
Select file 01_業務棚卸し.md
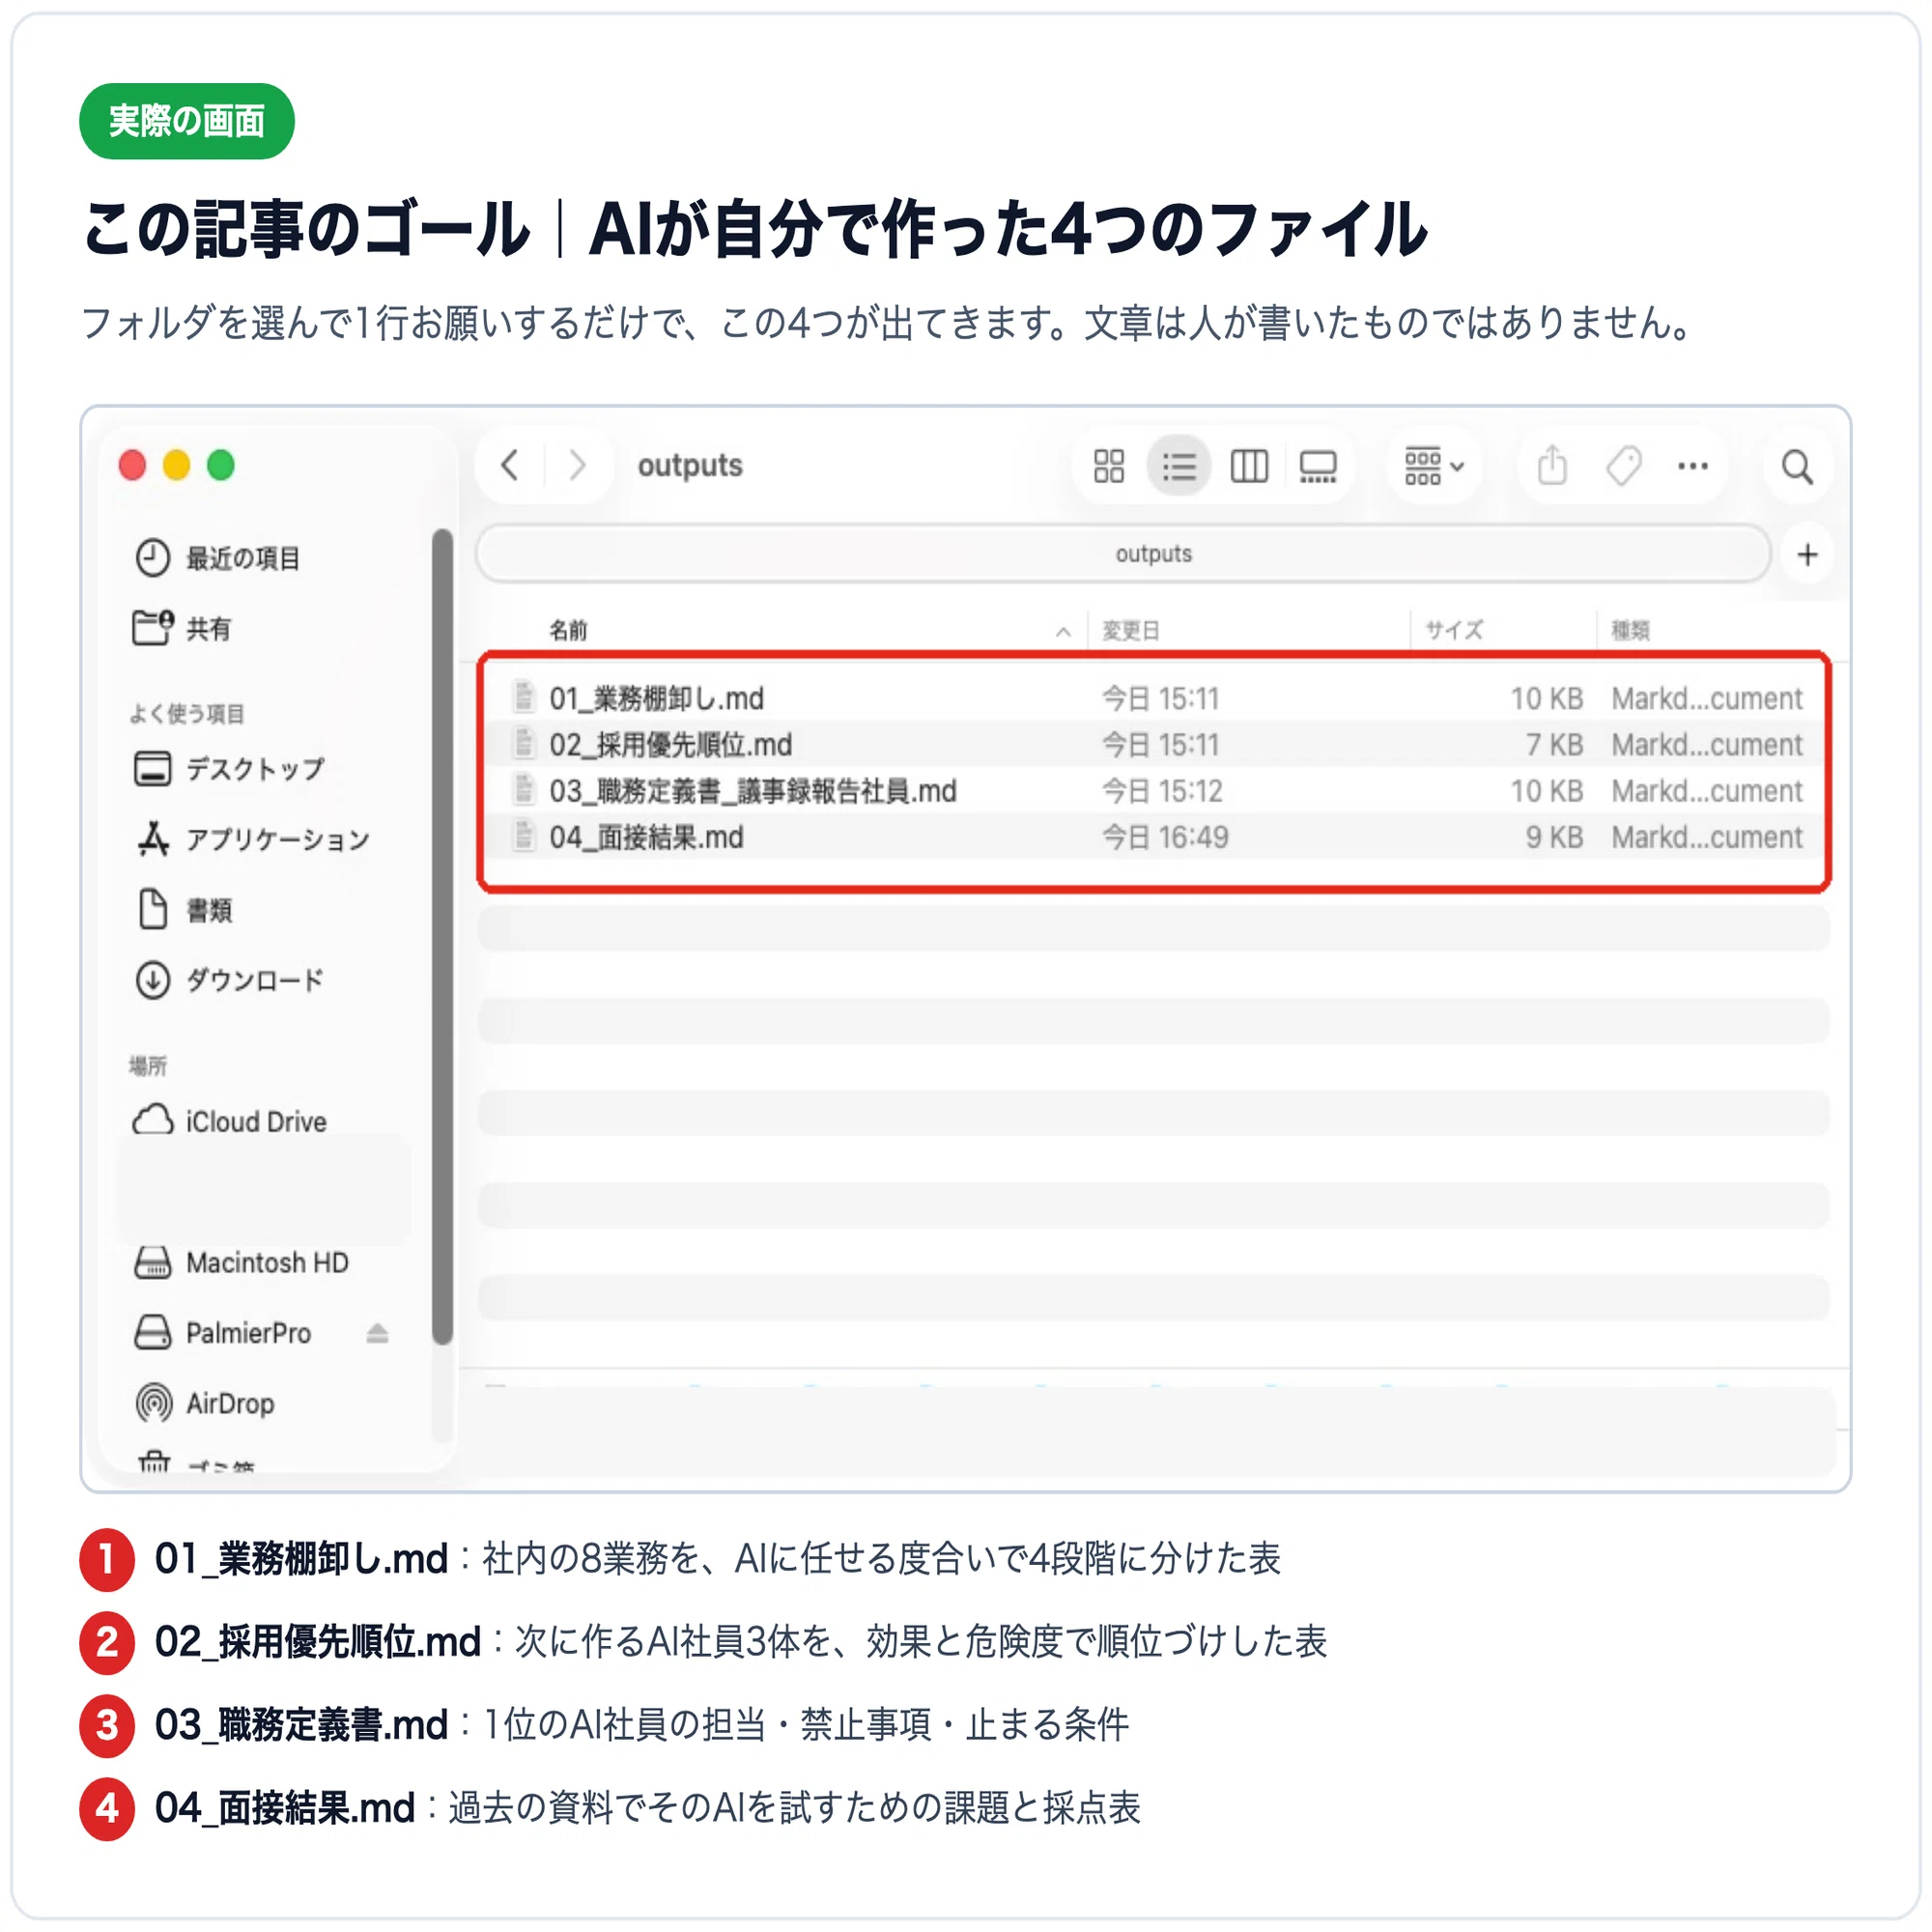1155,698
